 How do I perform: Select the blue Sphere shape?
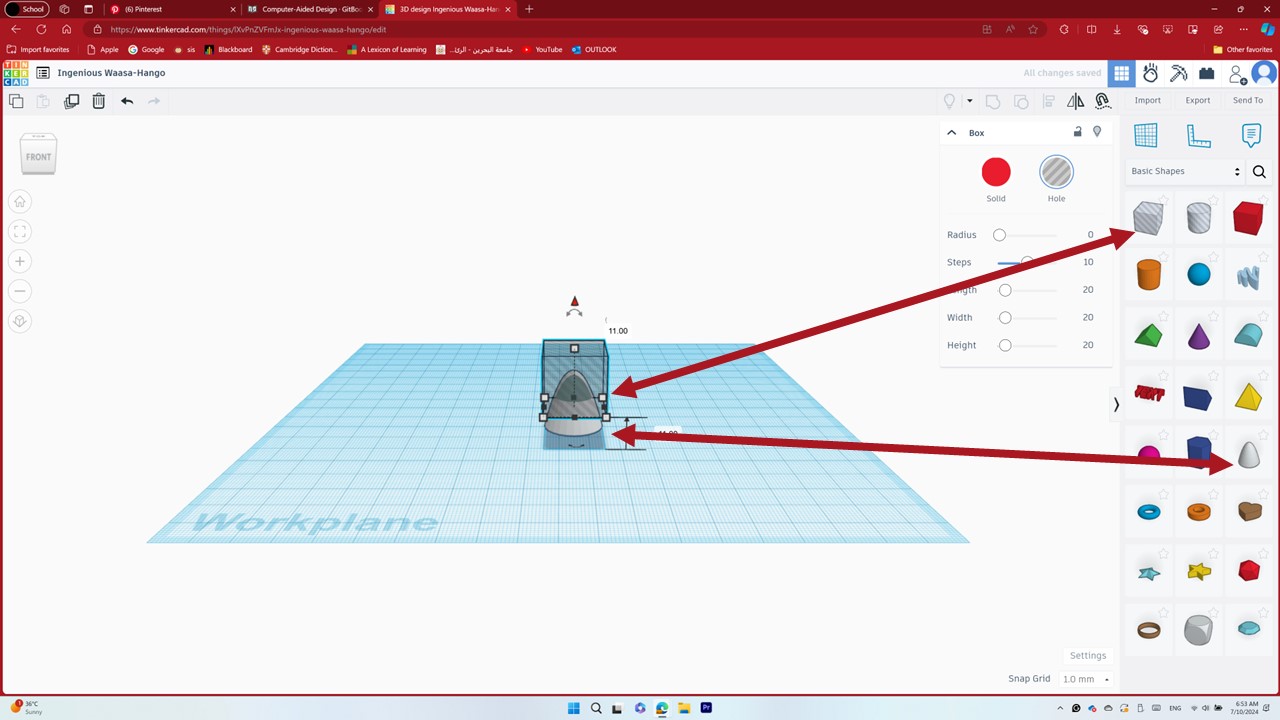[x=1198, y=274]
